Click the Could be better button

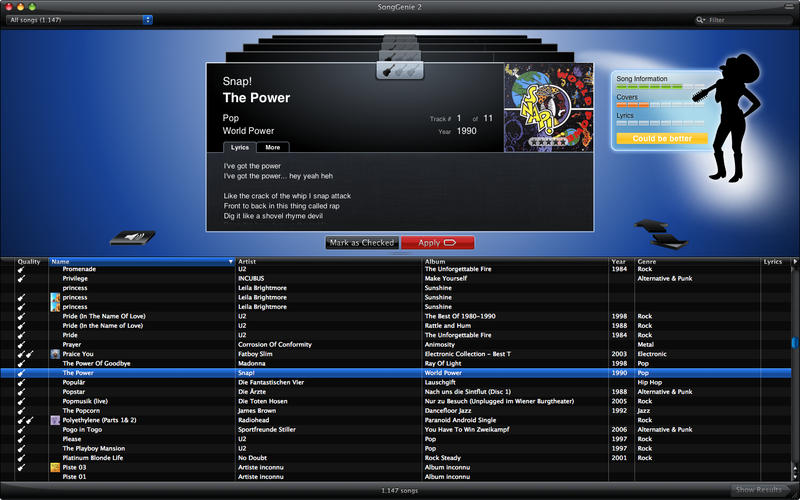[662, 139]
